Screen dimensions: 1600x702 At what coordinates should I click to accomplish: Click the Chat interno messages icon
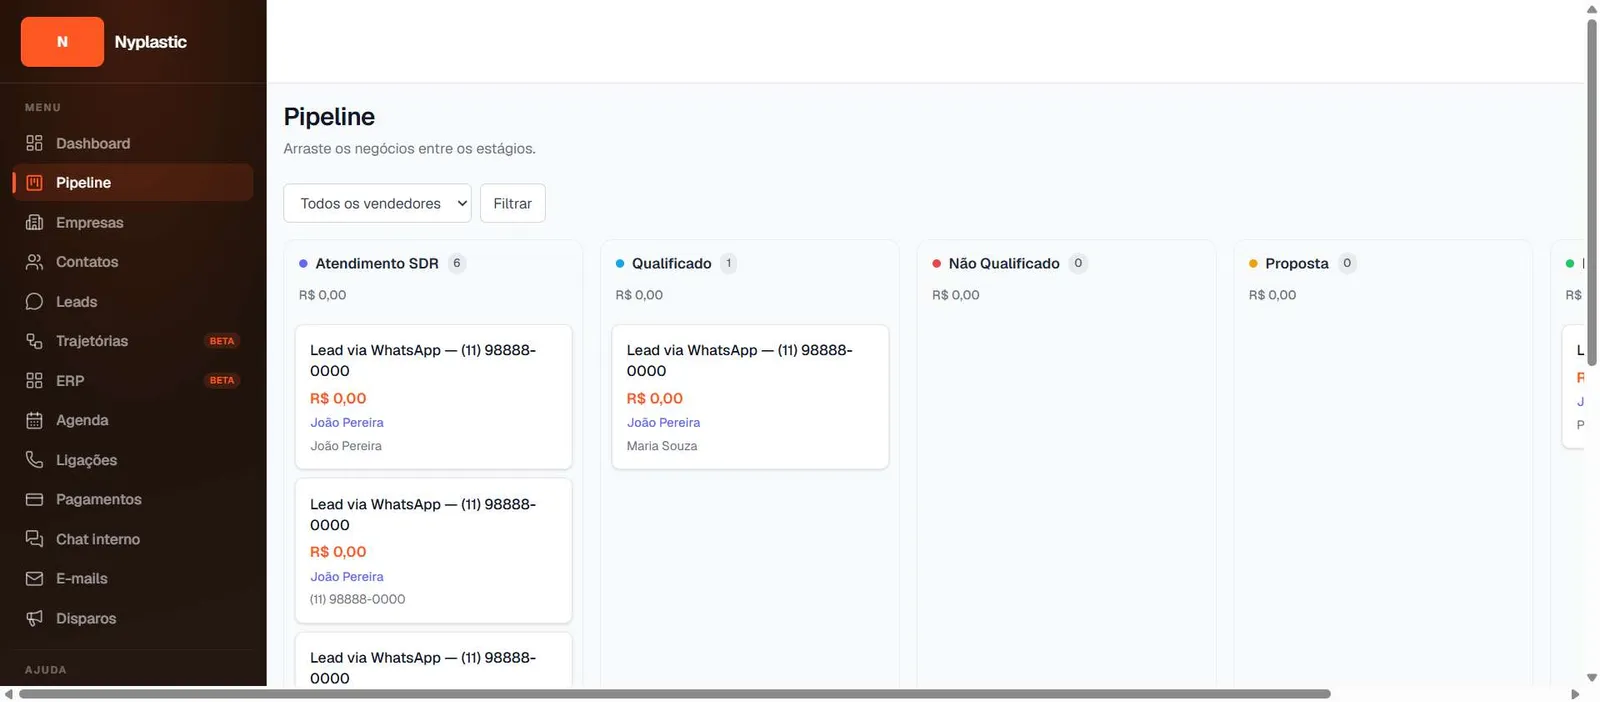point(34,539)
